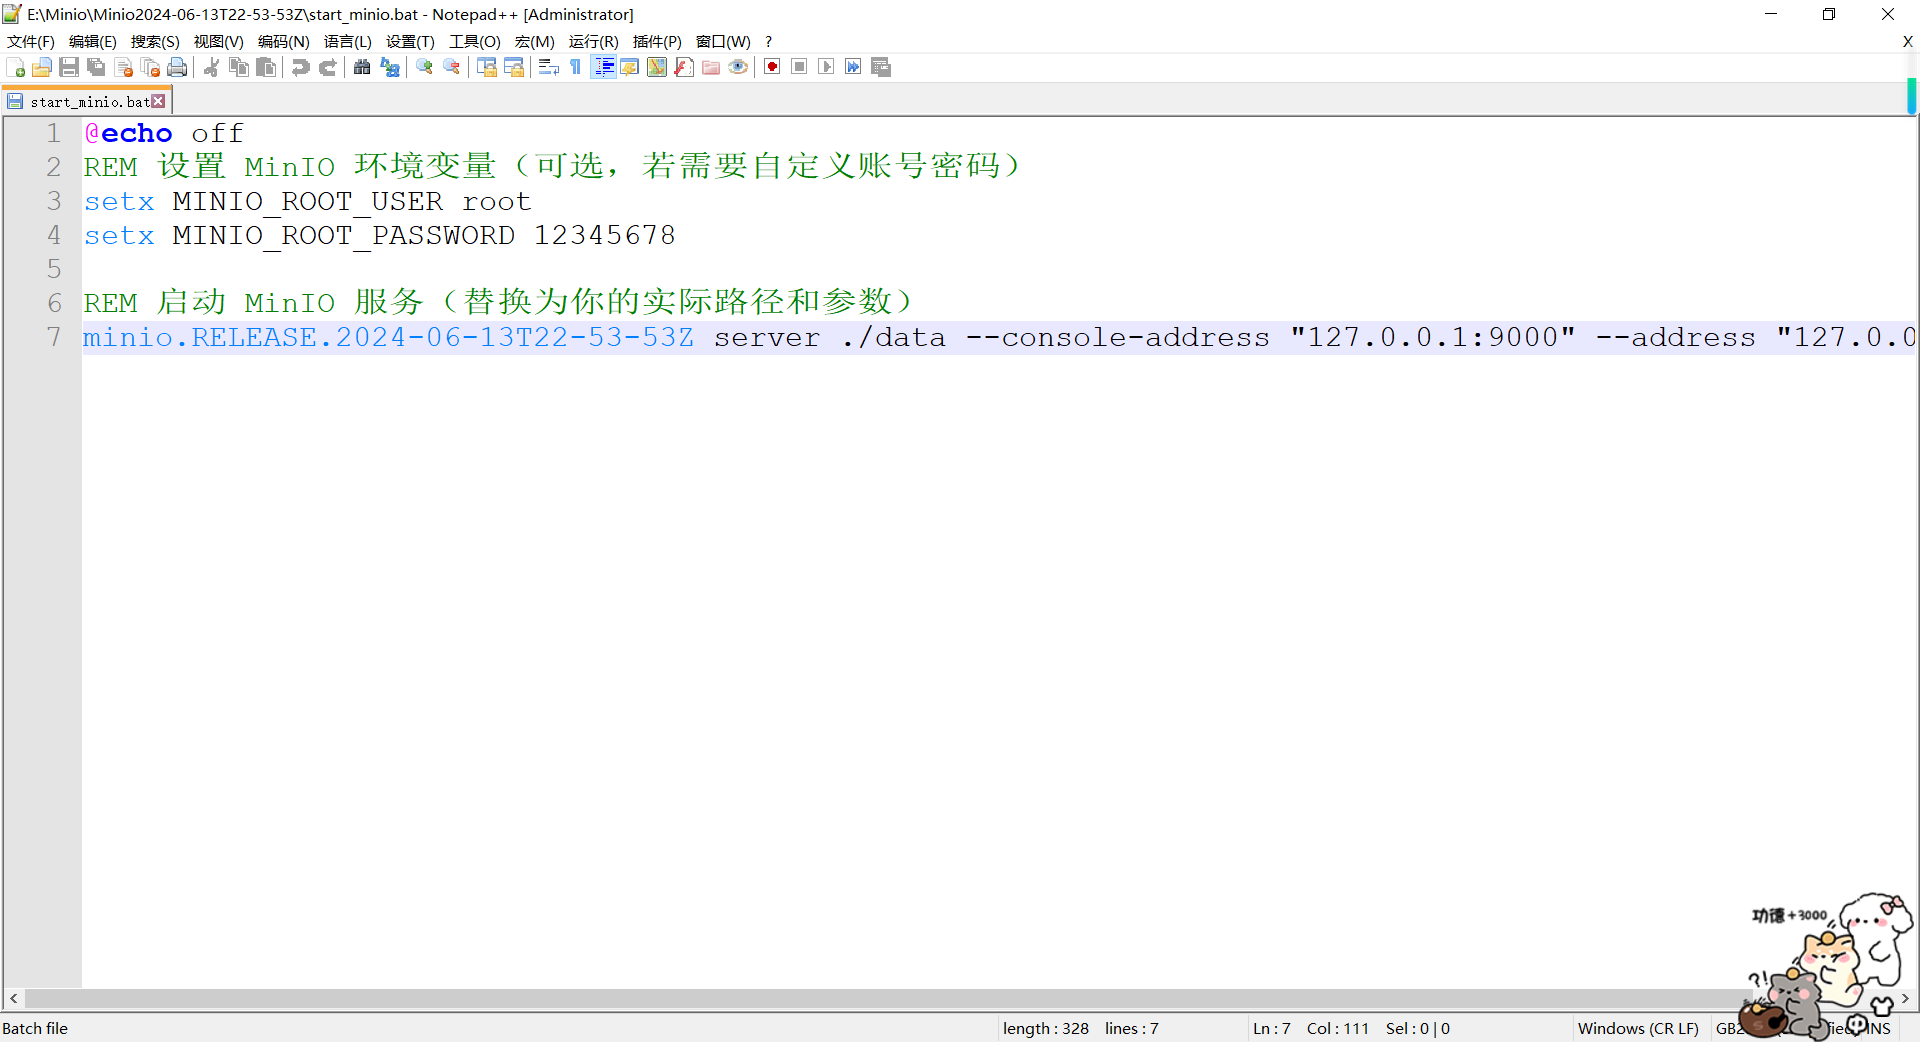Click on 'MINIO_ROOT_USER root' text
This screenshot has width=1920, height=1042.
(x=351, y=201)
